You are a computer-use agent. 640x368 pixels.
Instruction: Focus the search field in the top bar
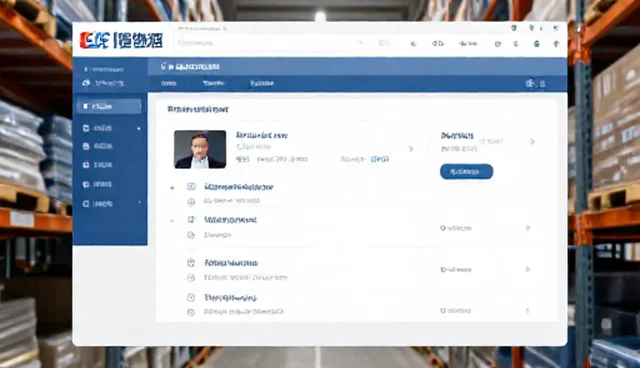click(x=286, y=43)
